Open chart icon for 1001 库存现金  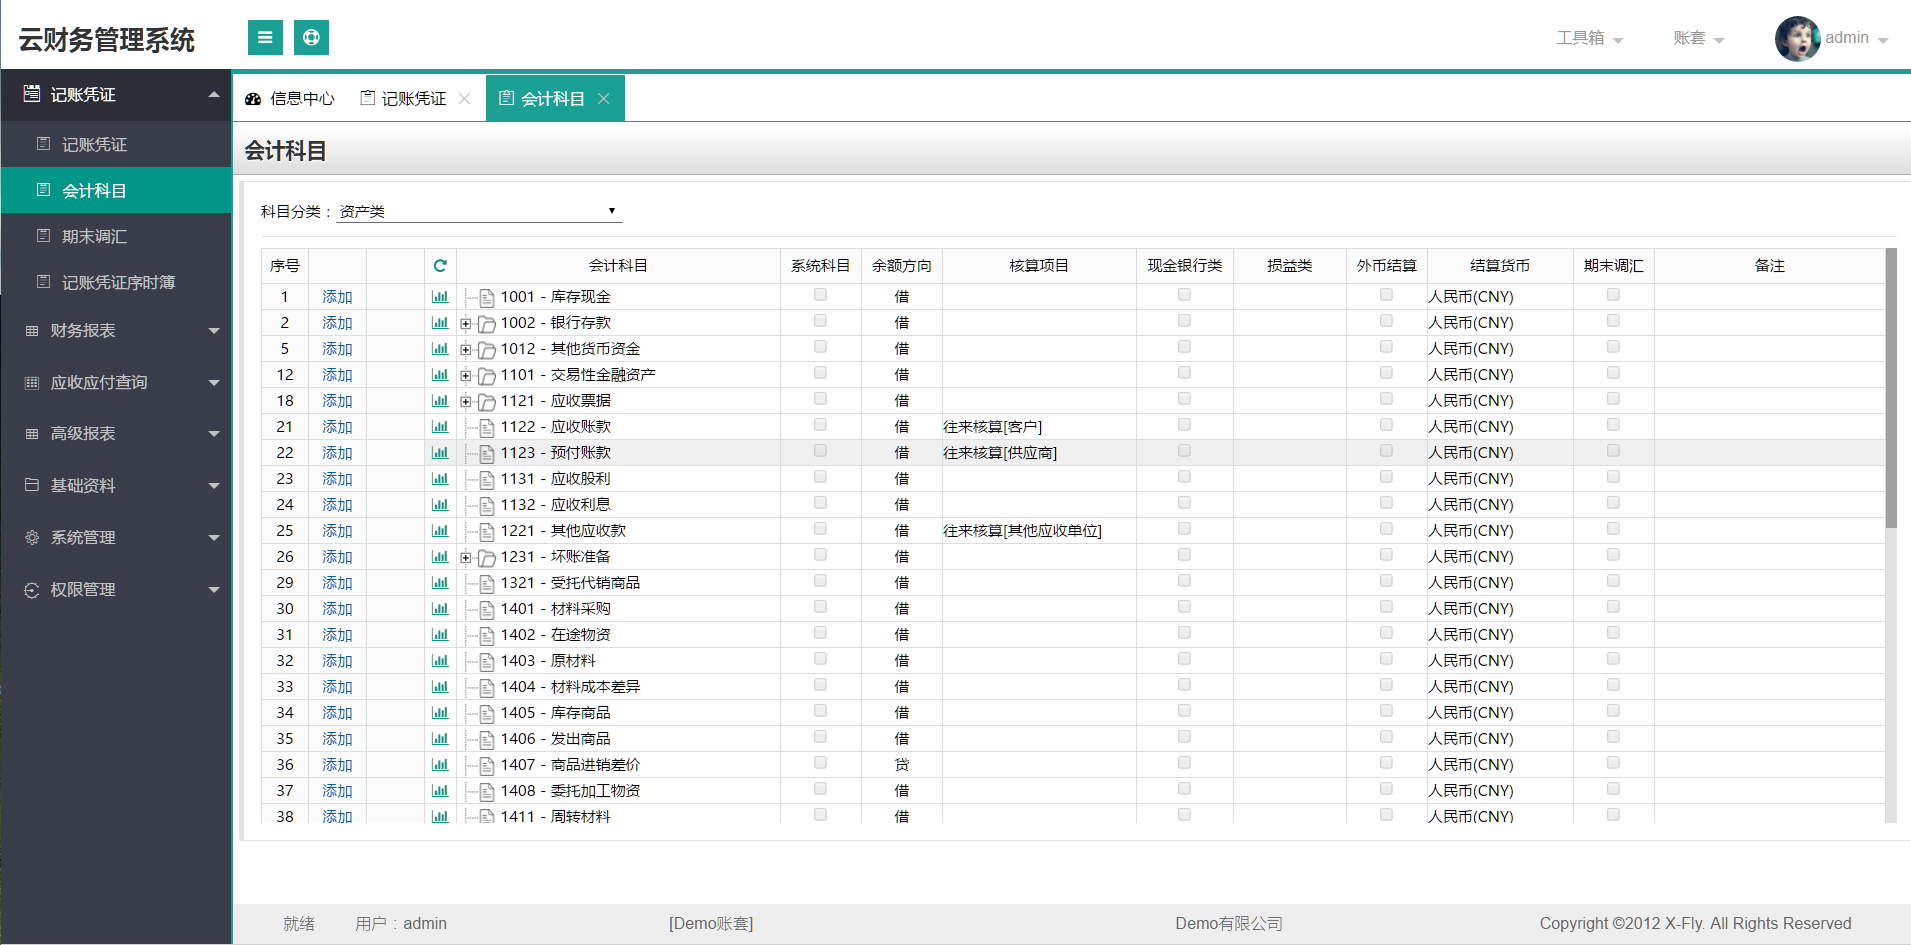click(x=440, y=297)
